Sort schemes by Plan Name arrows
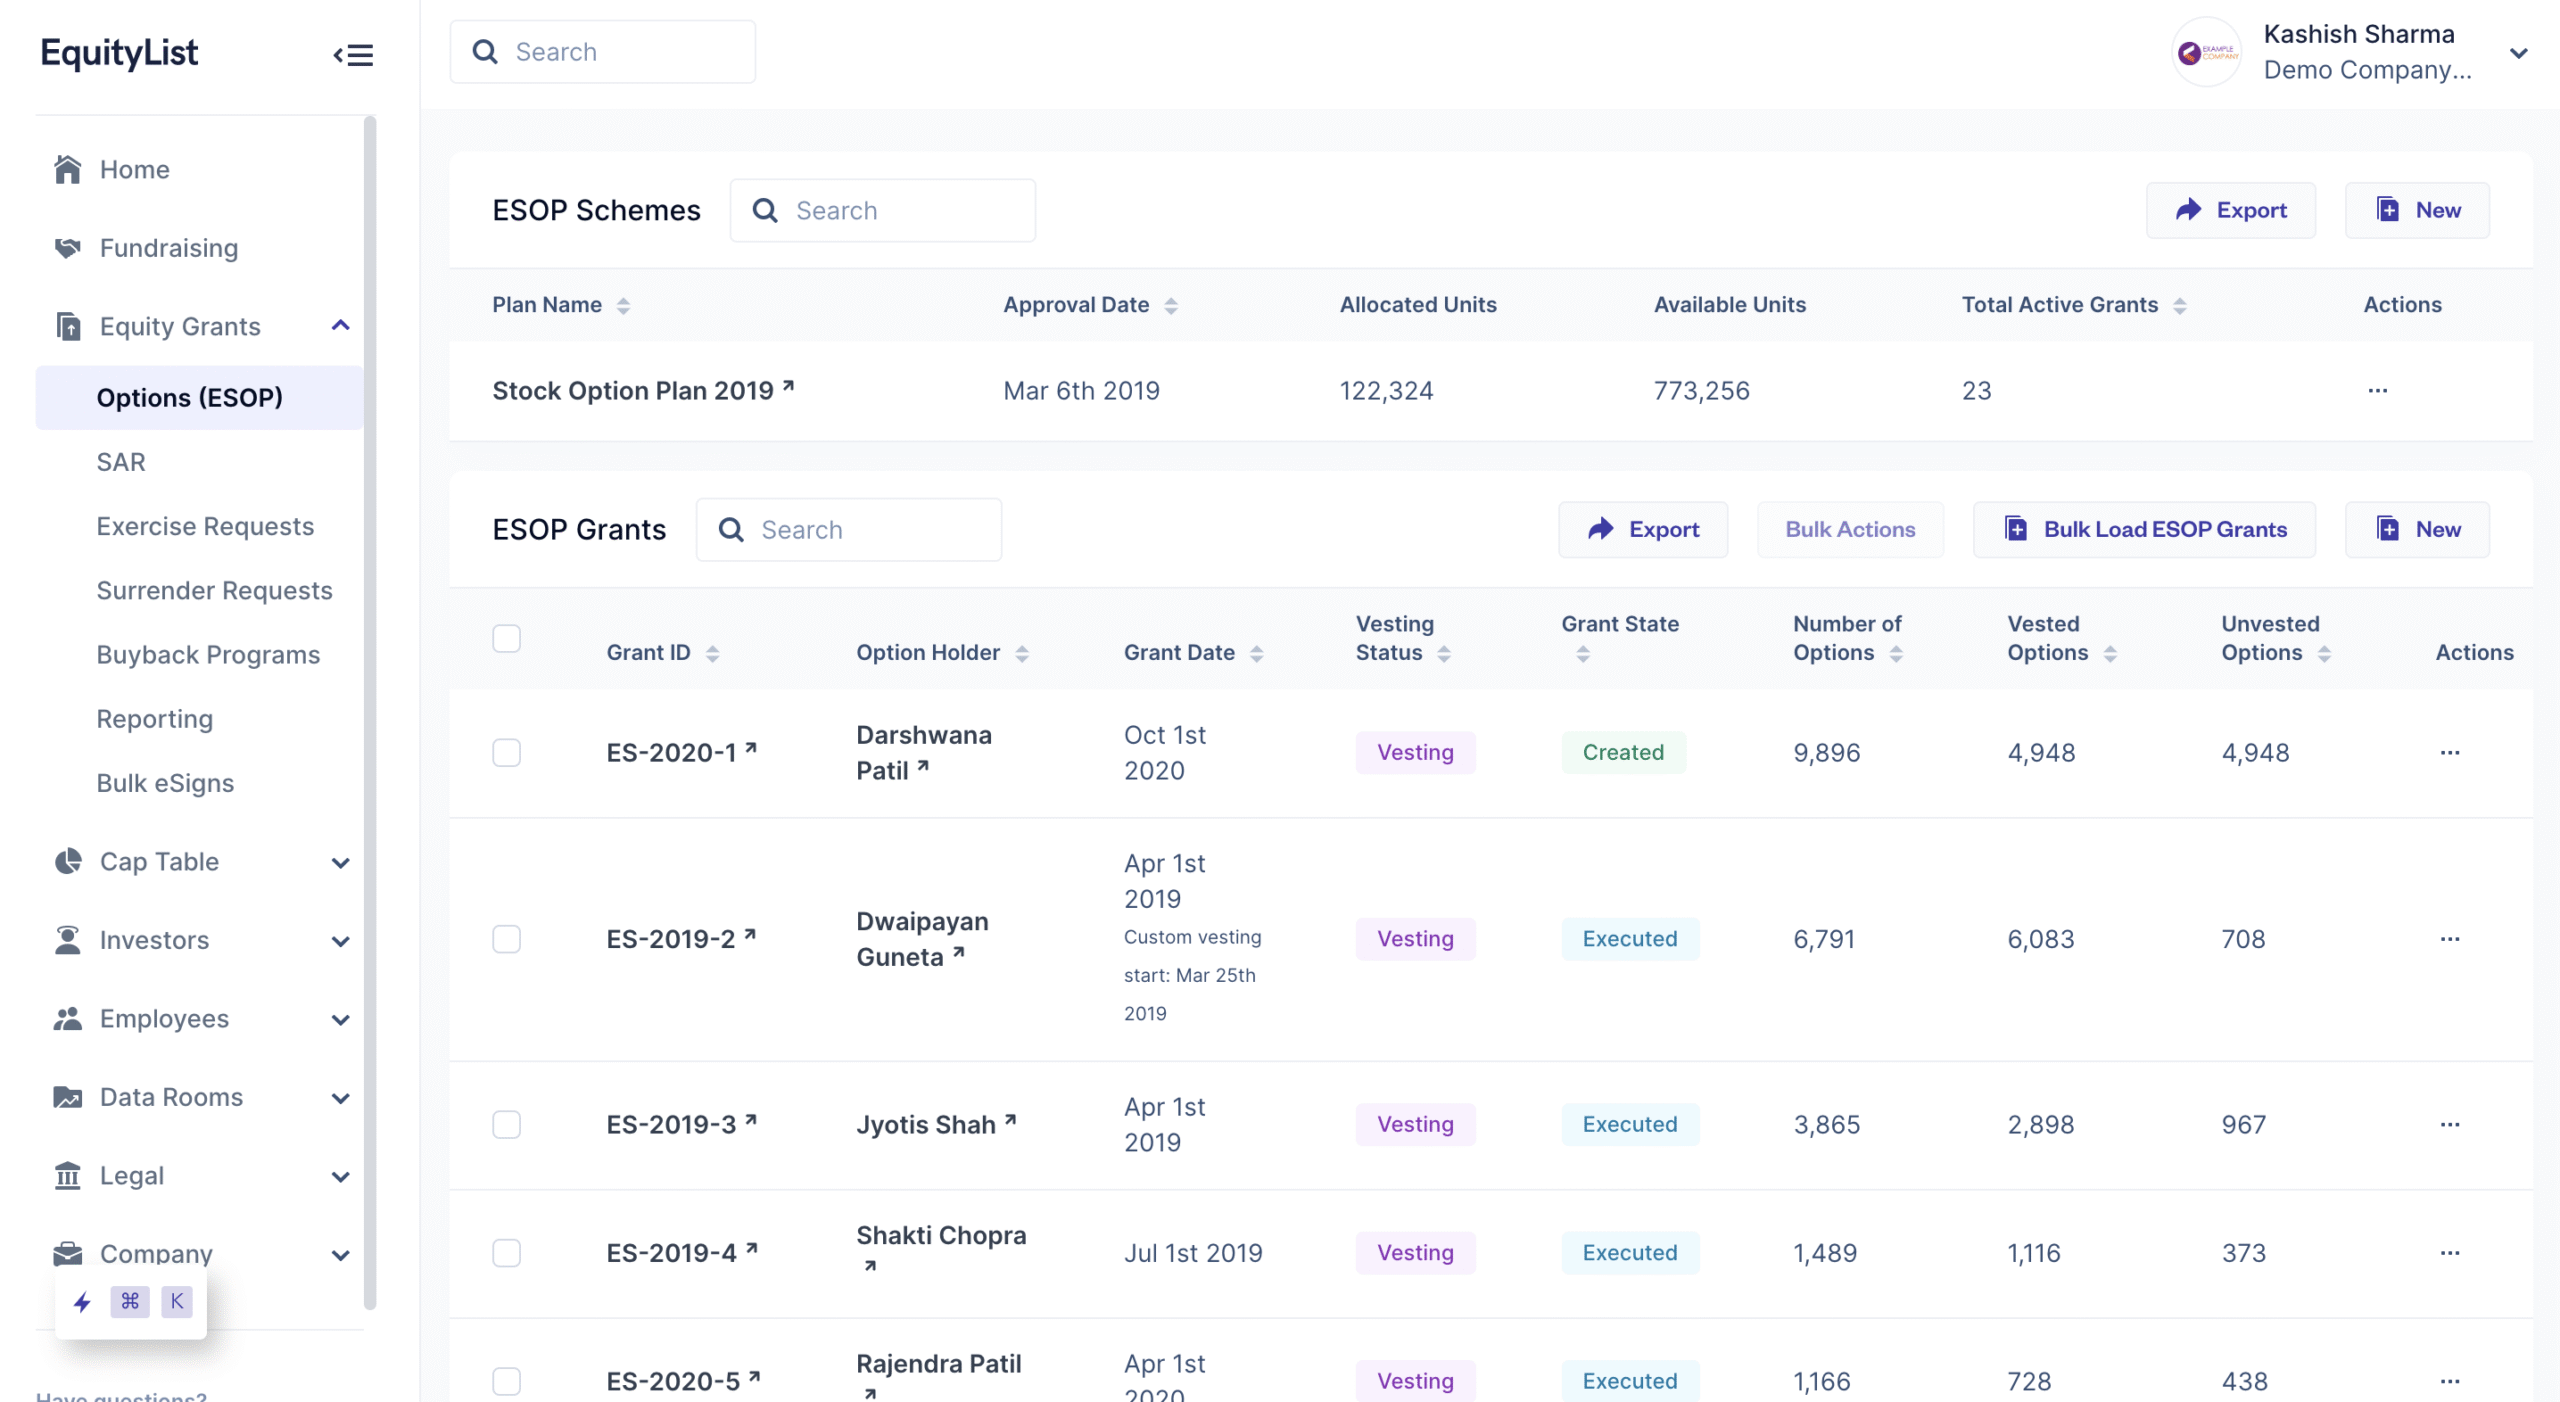This screenshot has width=2560, height=1402. tap(623, 306)
